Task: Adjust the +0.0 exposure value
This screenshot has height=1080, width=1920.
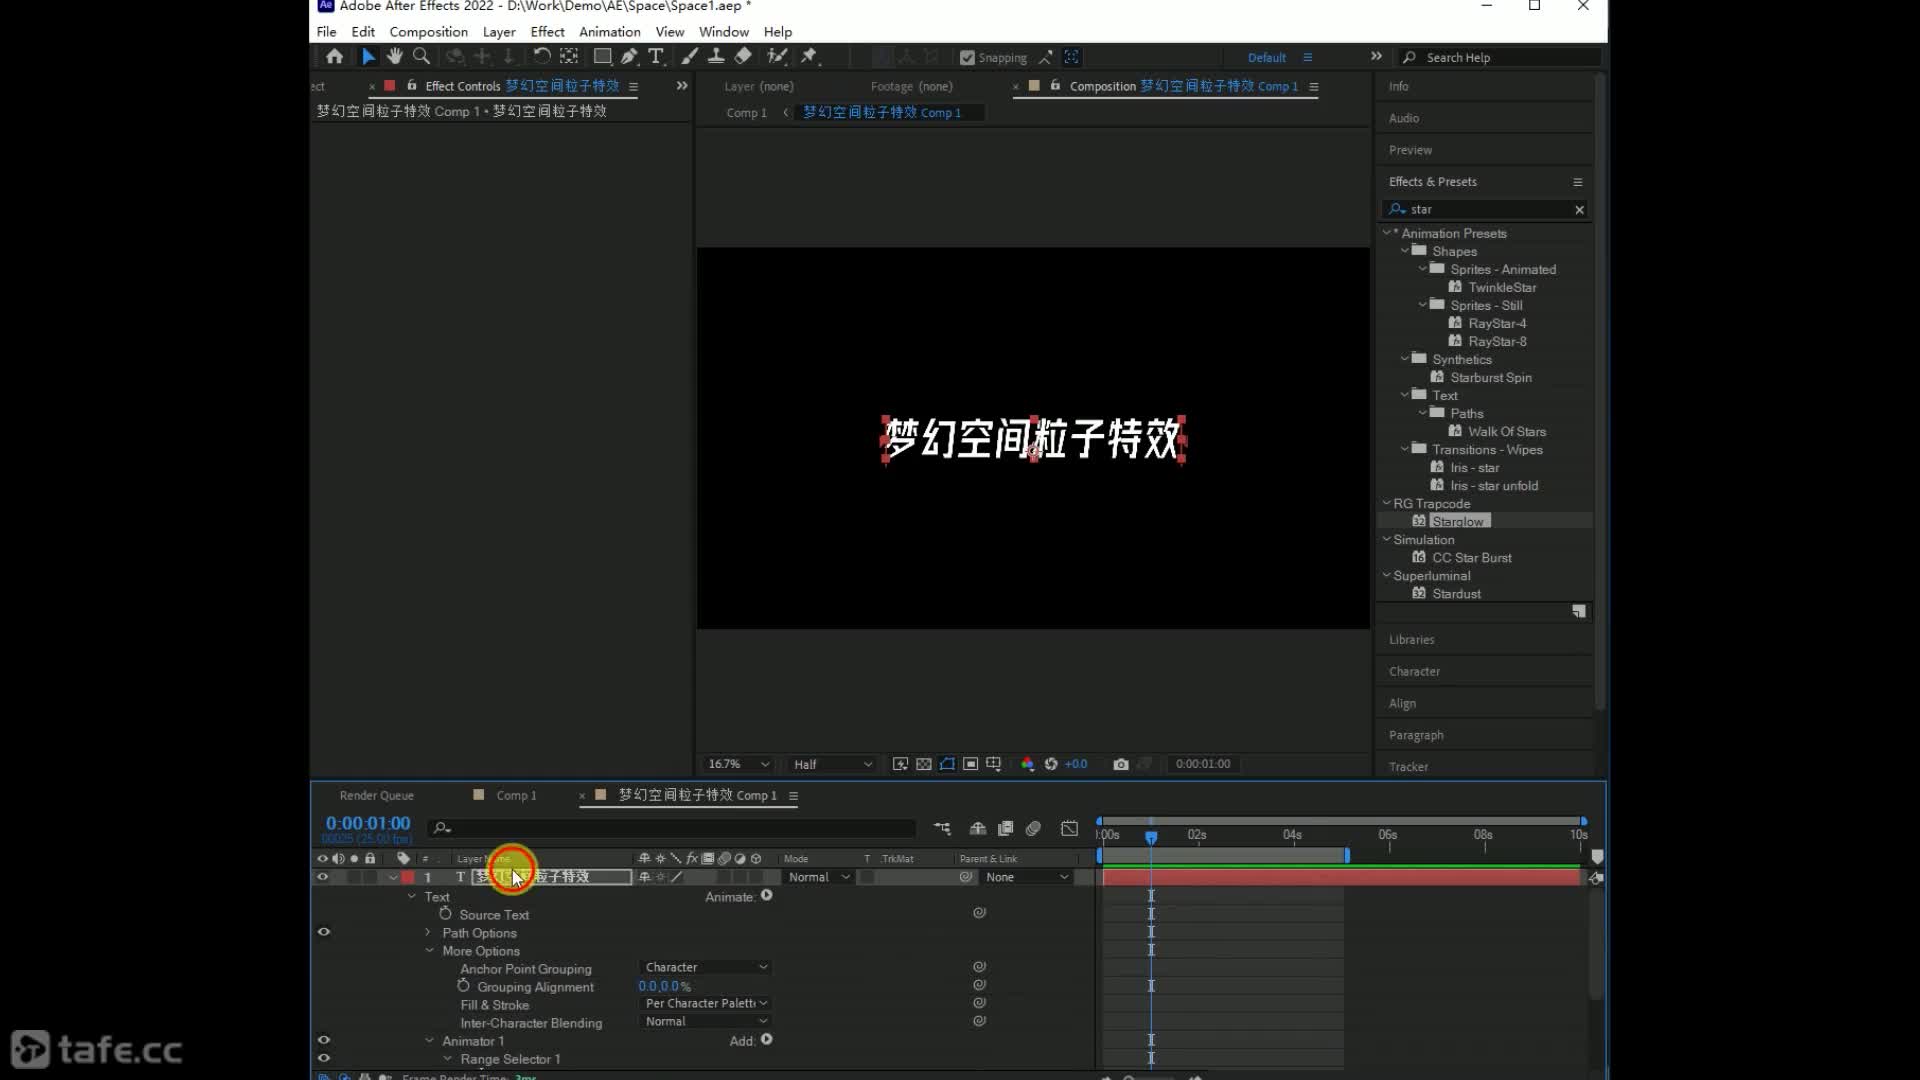Action: click(x=1076, y=764)
